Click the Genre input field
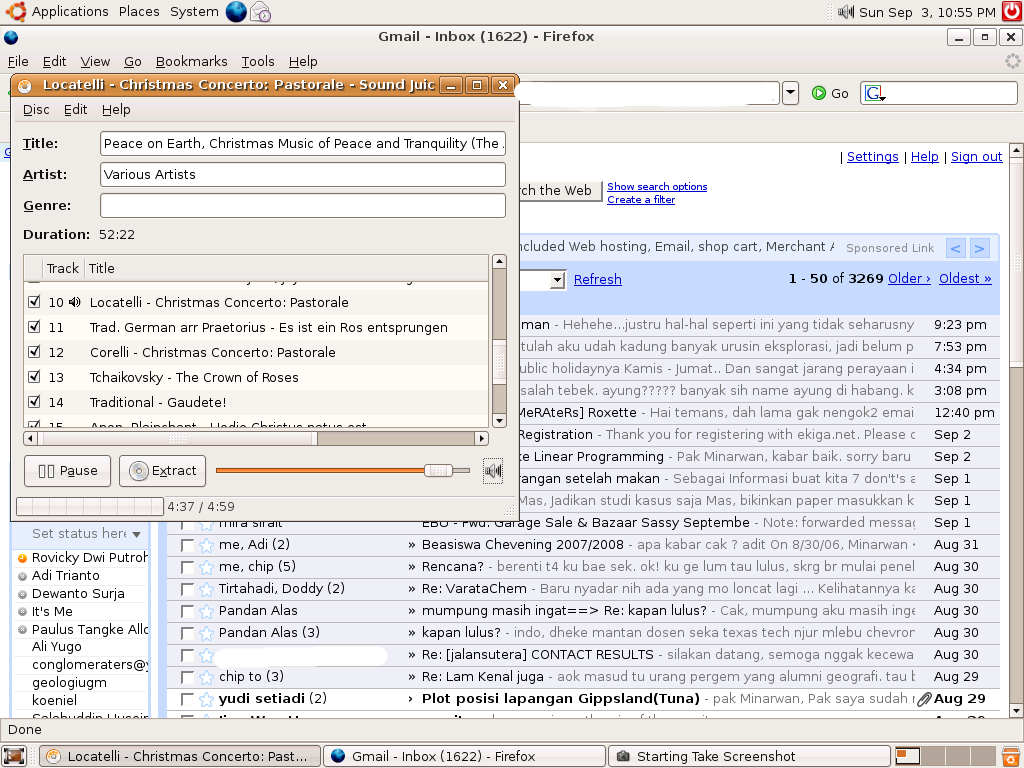Screen dimensions: 1024x768 [x=303, y=206]
